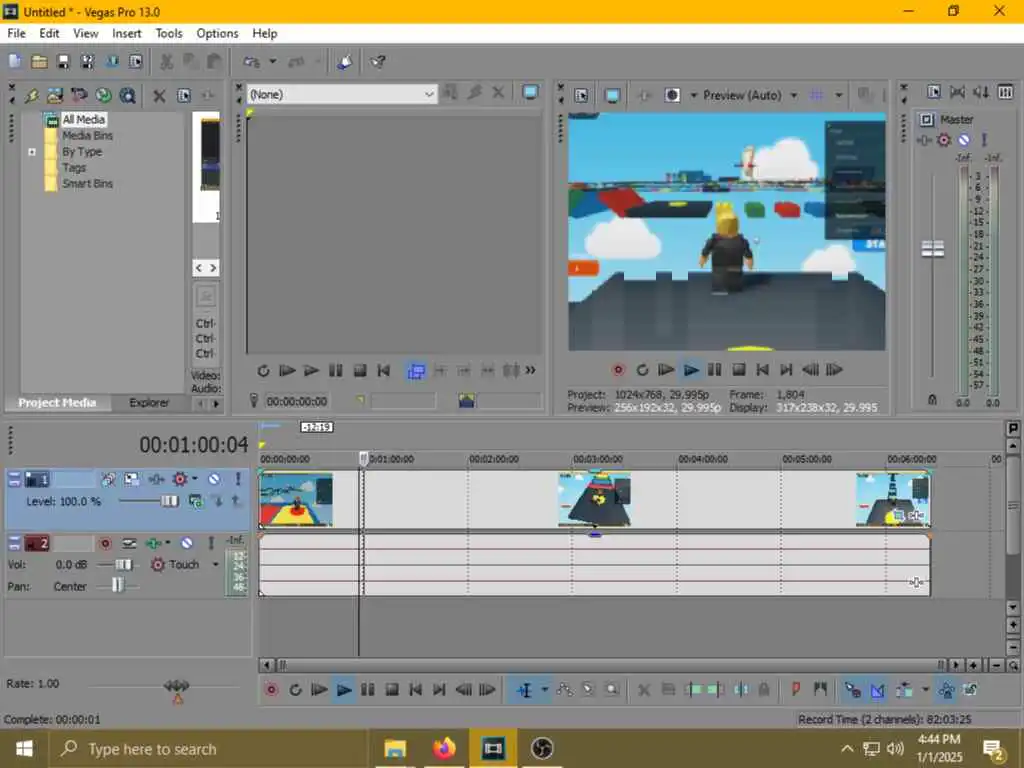This screenshot has width=1024, height=768.
Task: Open the File menu
Action: [16, 33]
